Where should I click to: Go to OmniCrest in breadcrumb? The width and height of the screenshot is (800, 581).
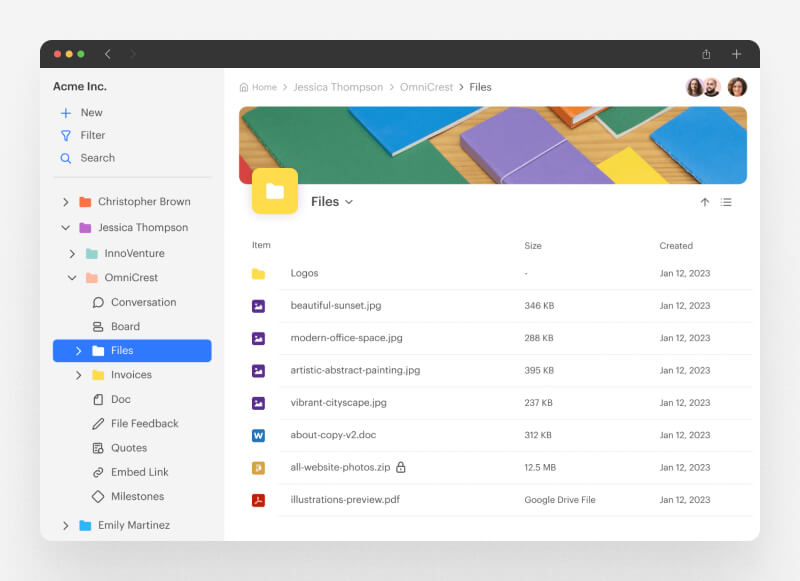coord(426,87)
